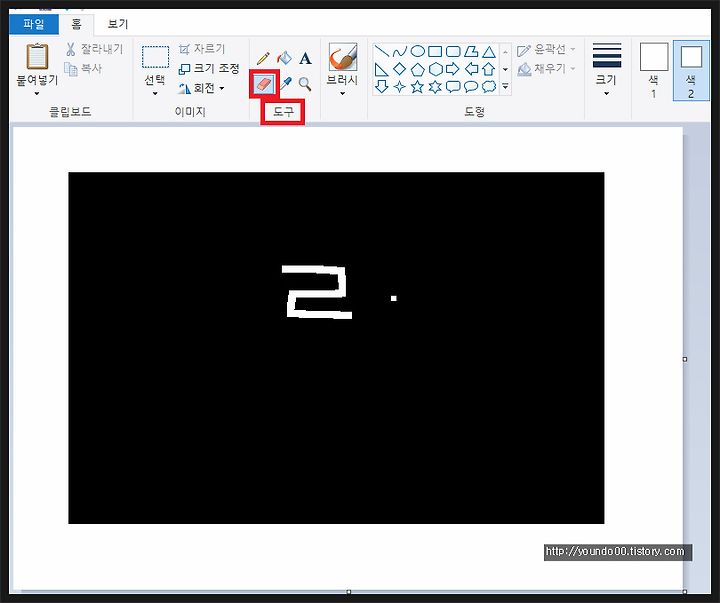Select Color 2 (색 2) swatch

[691, 70]
